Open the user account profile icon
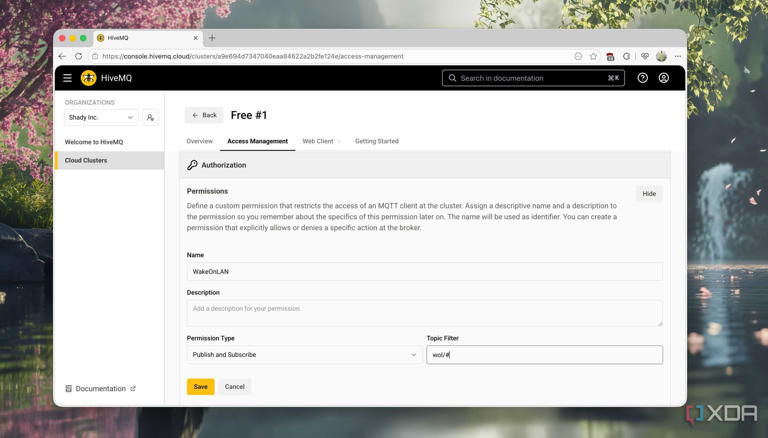Viewport: 768px width, 438px height. coord(664,78)
